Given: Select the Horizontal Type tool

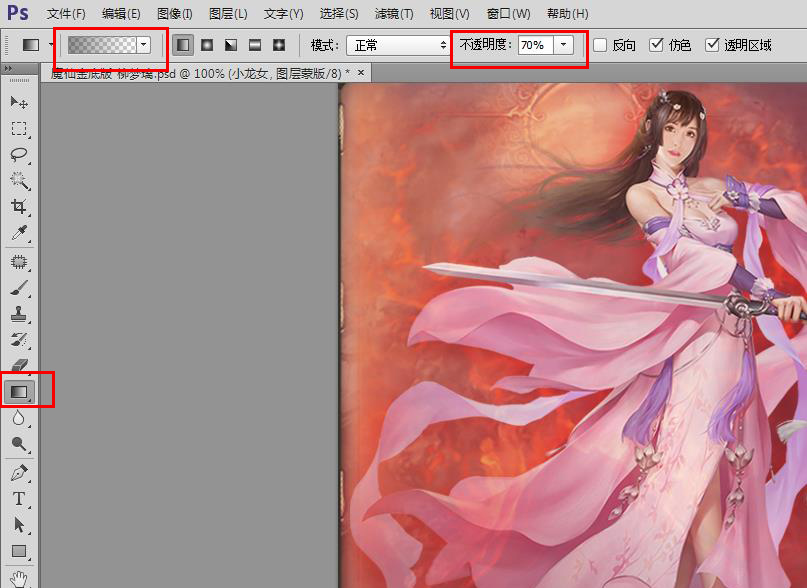Looking at the screenshot, I should 19,498.
